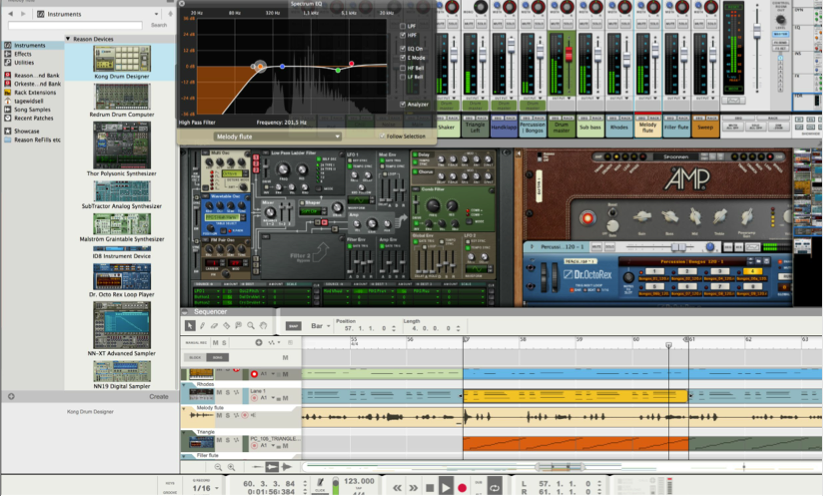
Task: Click the red Record button in transport
Action: point(462,488)
